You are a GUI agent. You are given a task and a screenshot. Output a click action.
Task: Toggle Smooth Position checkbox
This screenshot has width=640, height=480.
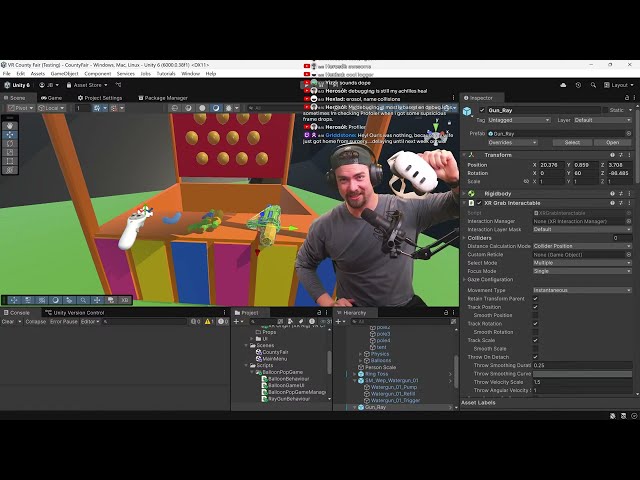pos(536,316)
